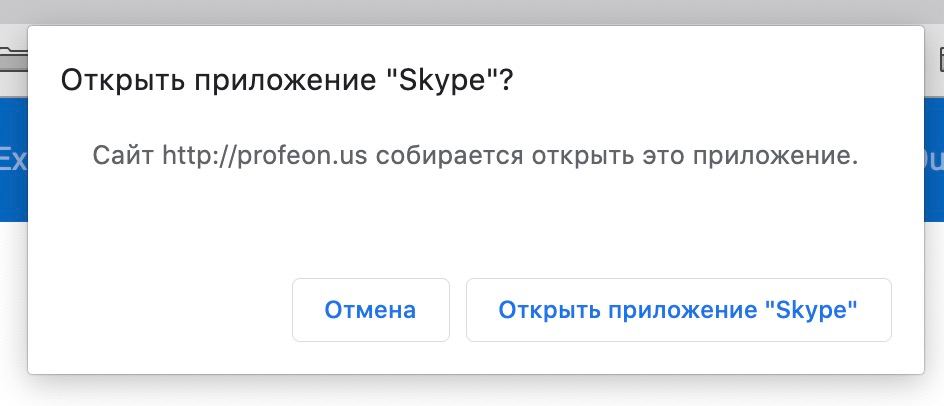Click the cut-off icon at the right toolbar edge

click(x=937, y=57)
